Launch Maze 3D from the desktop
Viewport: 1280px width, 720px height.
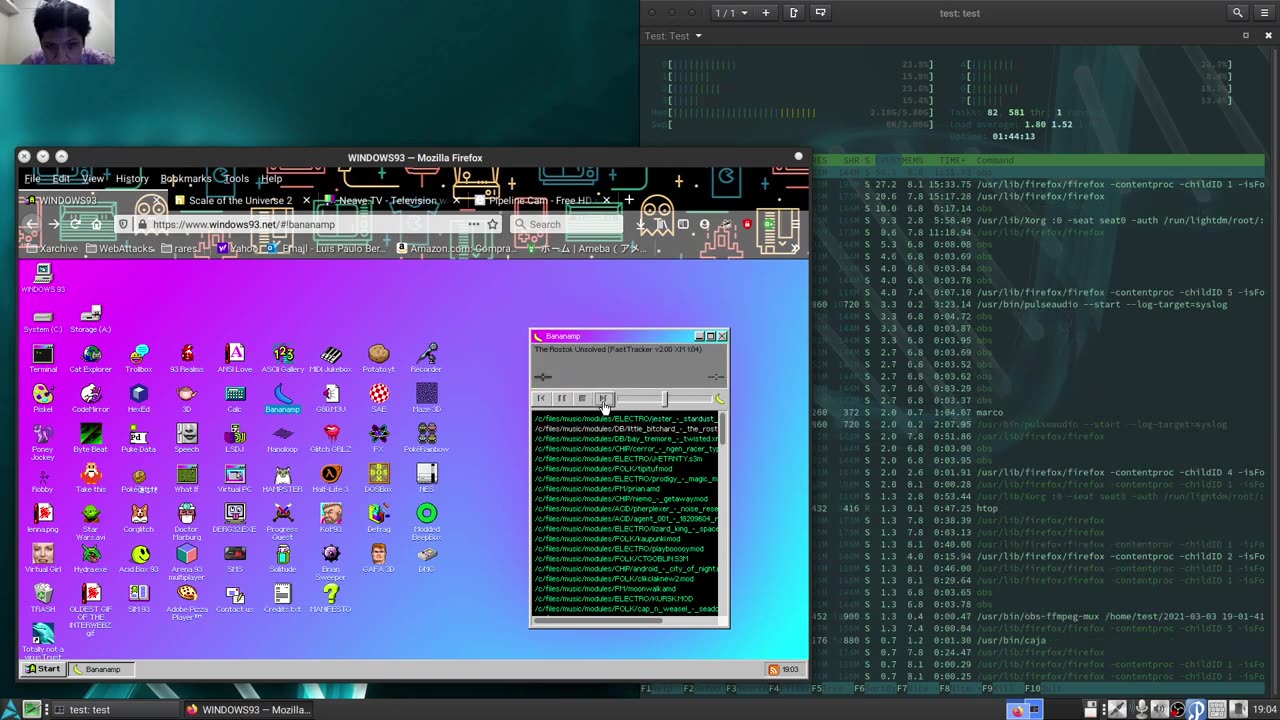pyautogui.click(x=427, y=399)
